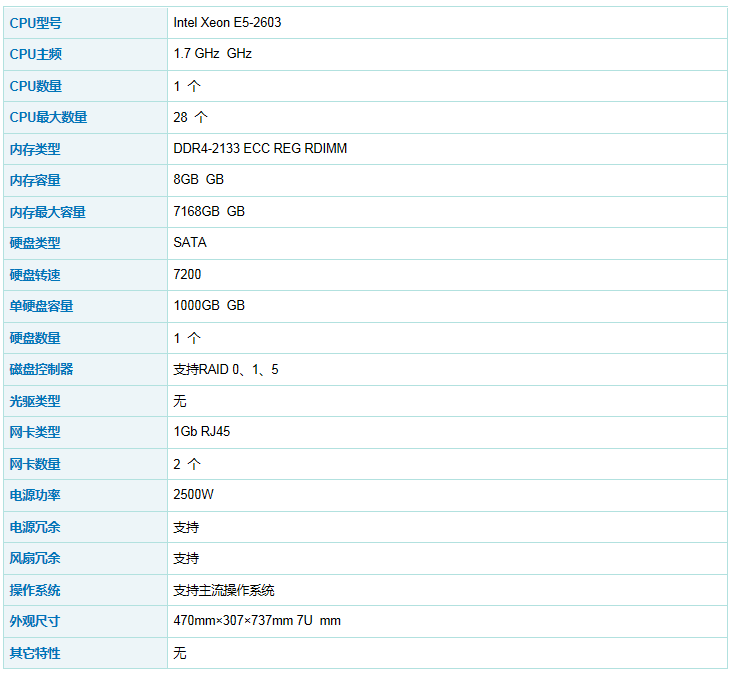Select the 1 个 value beside 硬盘数量
This screenshot has height=676, width=734.
187,338
